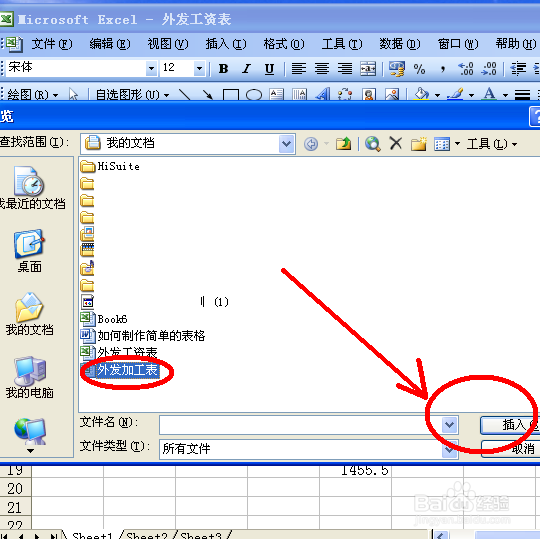Open Fill Color dropdown arrow
Screen dimensions: 540x539
[437, 95]
